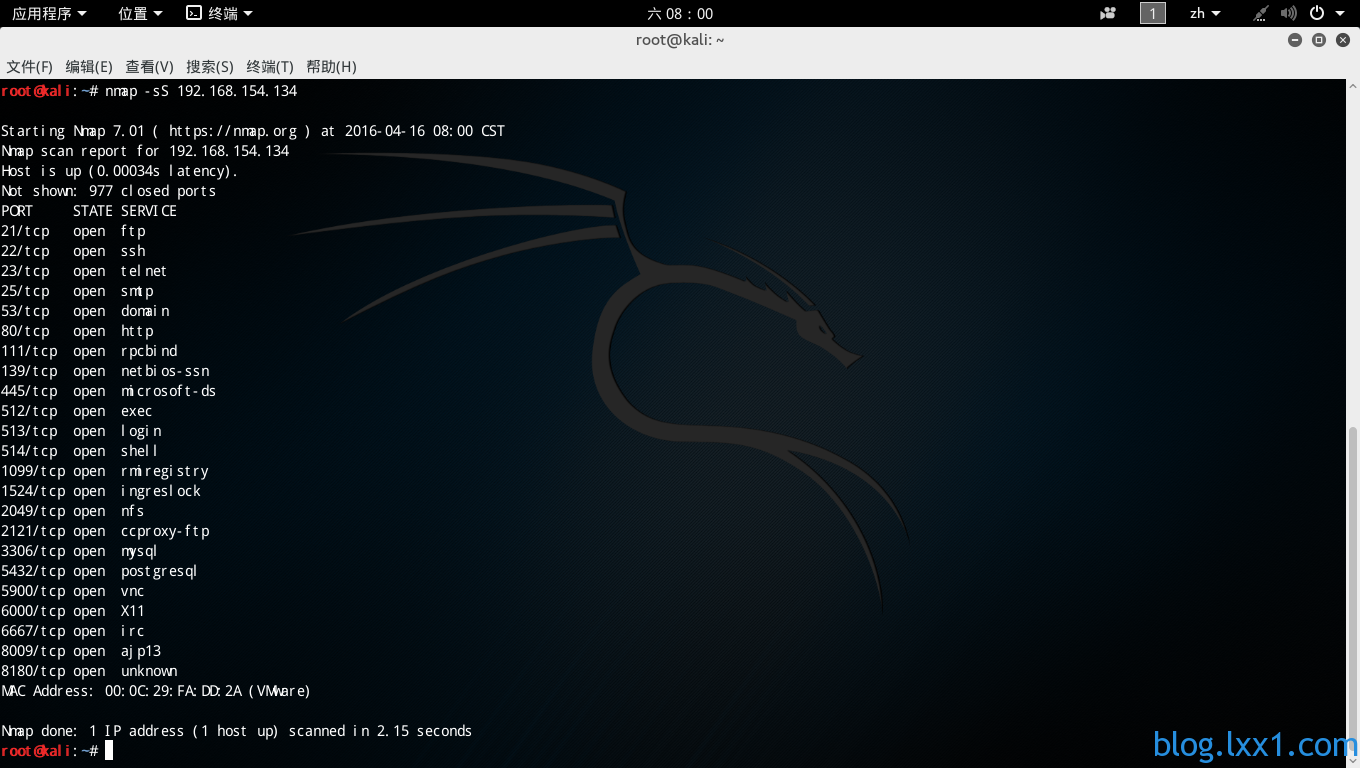Click the 'Not shown: 977 closed ports' line

108,191
